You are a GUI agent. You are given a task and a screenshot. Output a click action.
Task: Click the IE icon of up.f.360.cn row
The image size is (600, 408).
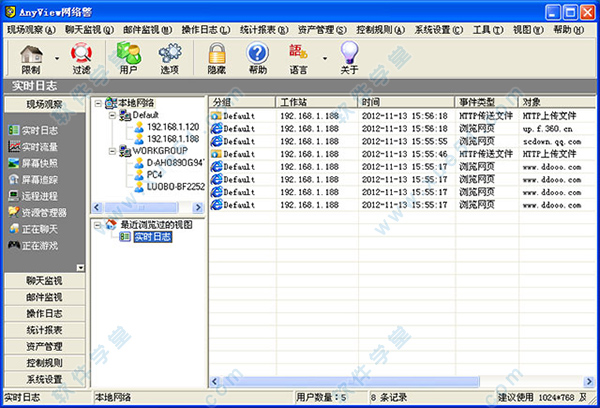coord(217,129)
